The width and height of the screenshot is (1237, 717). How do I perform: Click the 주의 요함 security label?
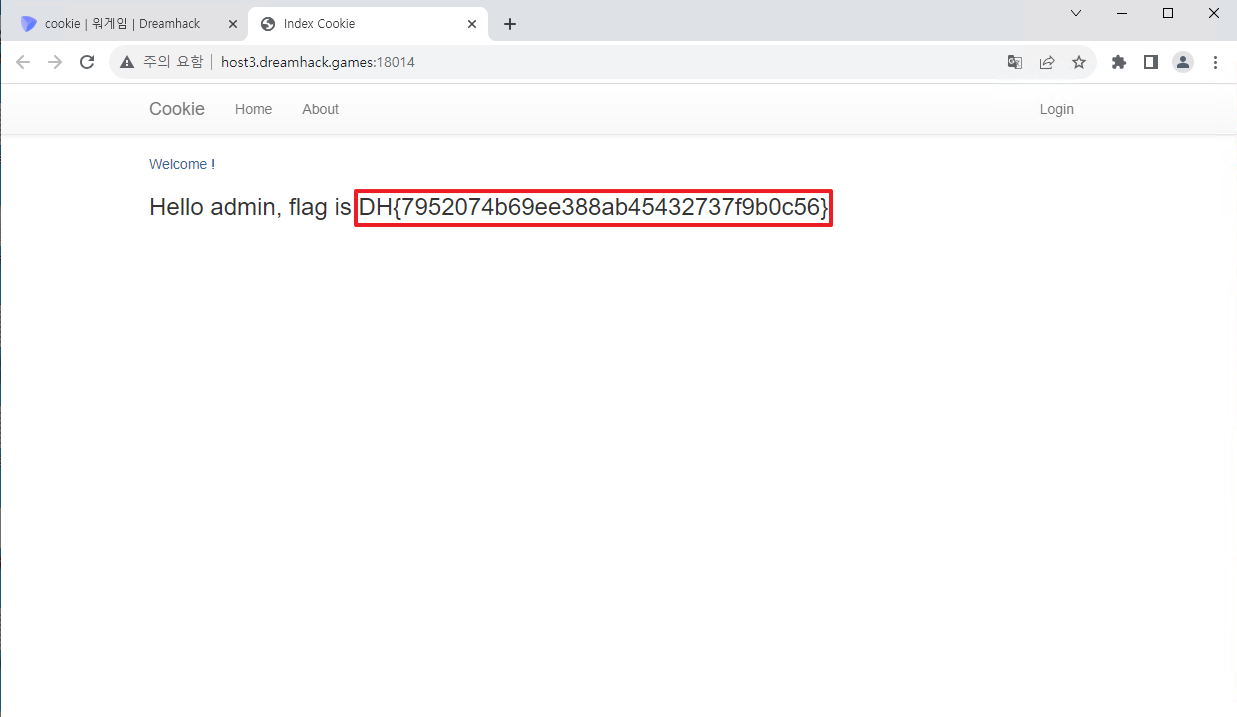(172, 62)
